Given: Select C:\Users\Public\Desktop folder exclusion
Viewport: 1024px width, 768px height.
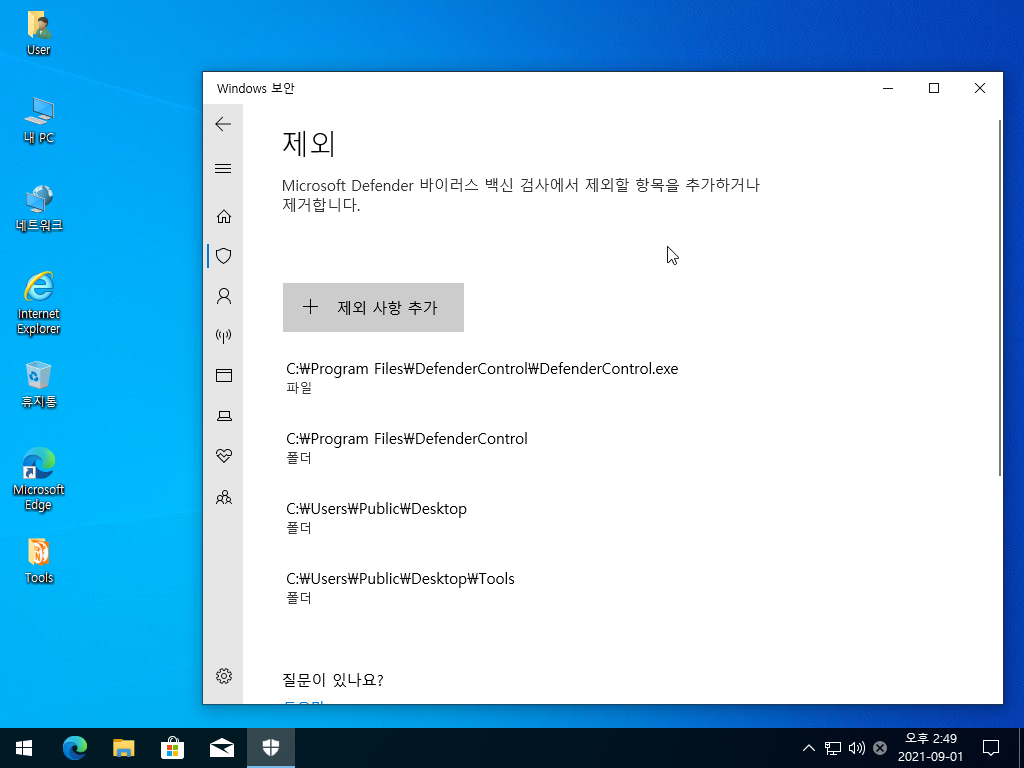Looking at the screenshot, I should point(376,517).
